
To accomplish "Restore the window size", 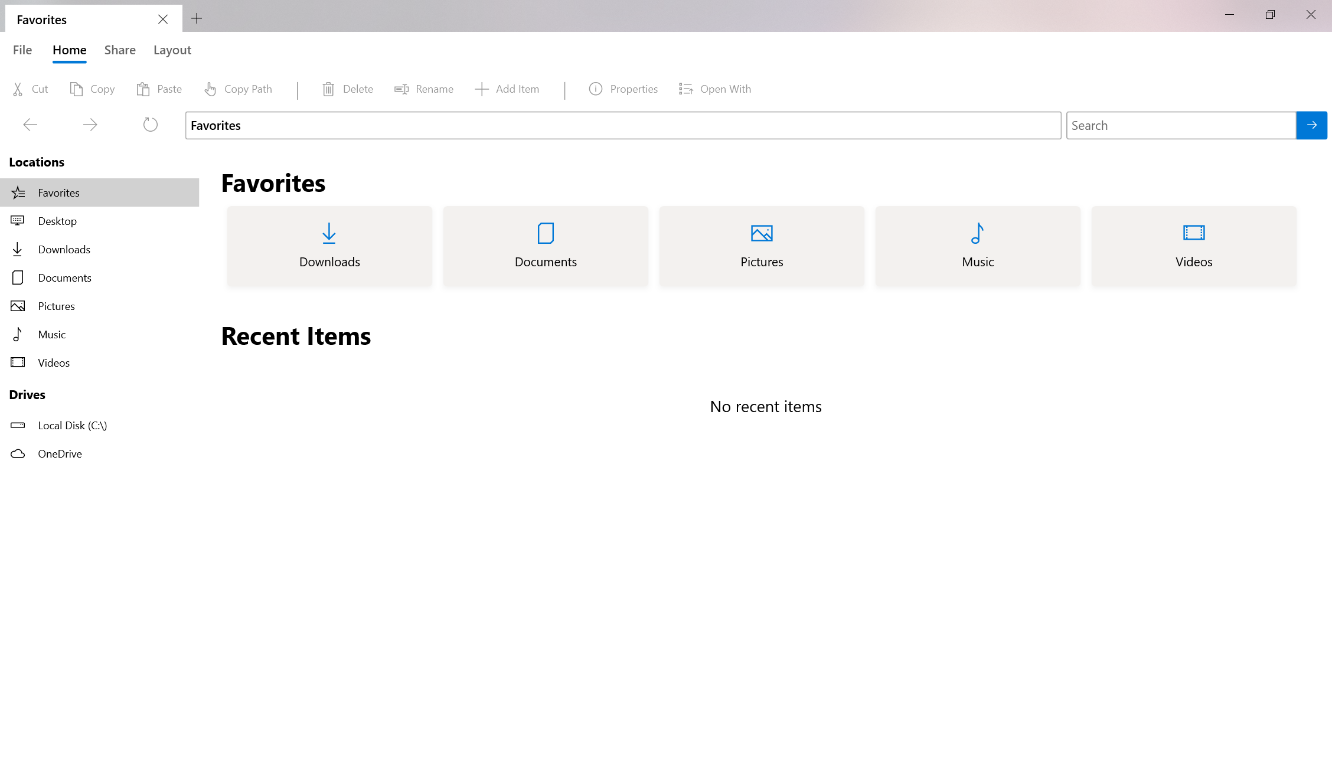I will click(x=1270, y=15).
